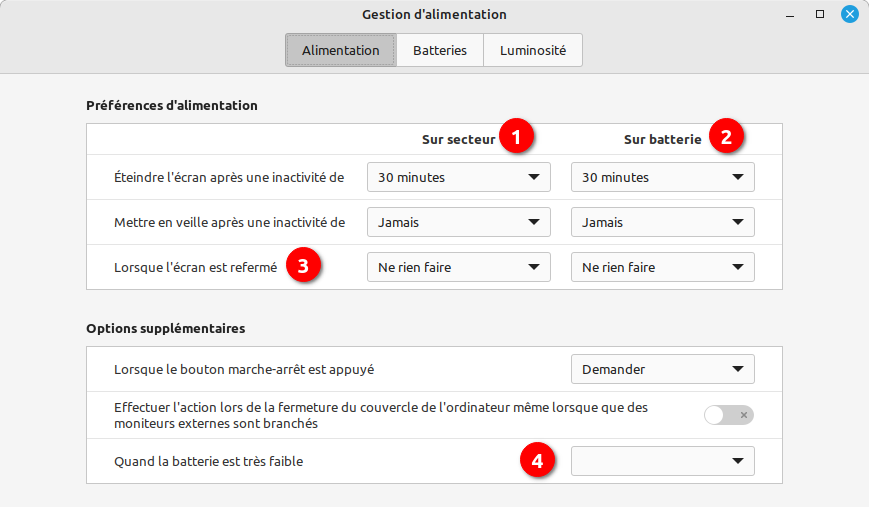The image size is (869, 507).
Task: Open 'Mettre en veille' dropdown under Sur secteur
Action: 458,222
